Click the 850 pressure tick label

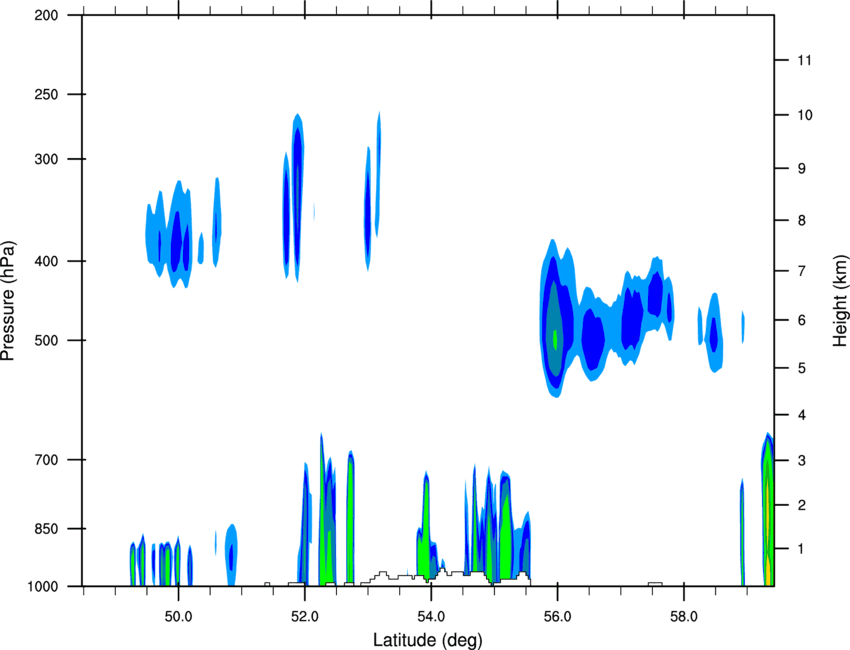[x=47, y=529]
